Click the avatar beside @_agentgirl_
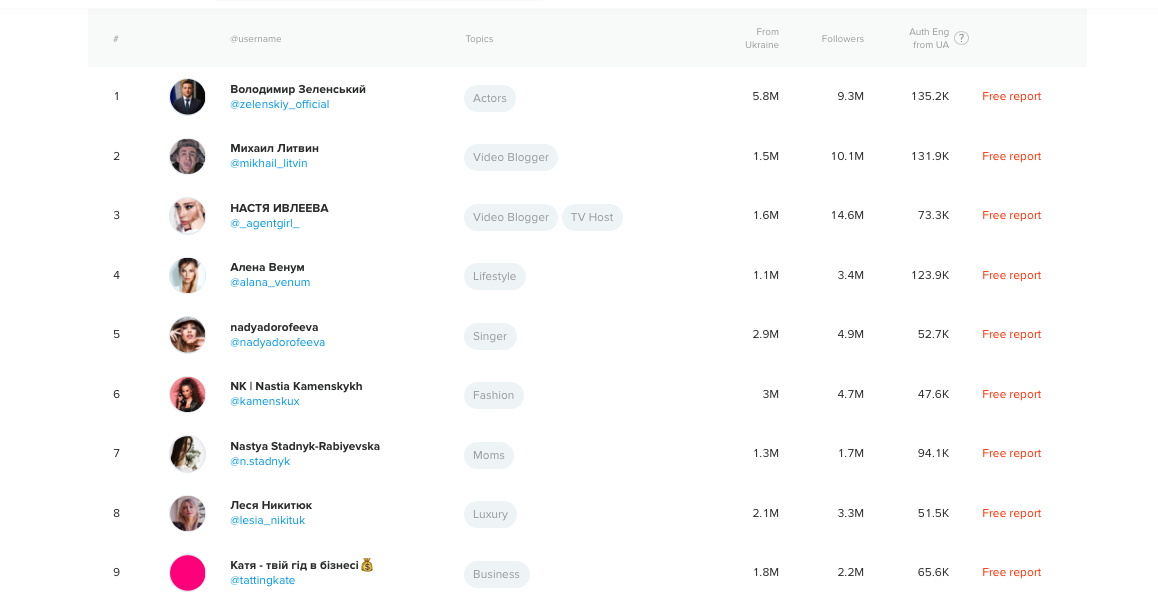 (187, 216)
